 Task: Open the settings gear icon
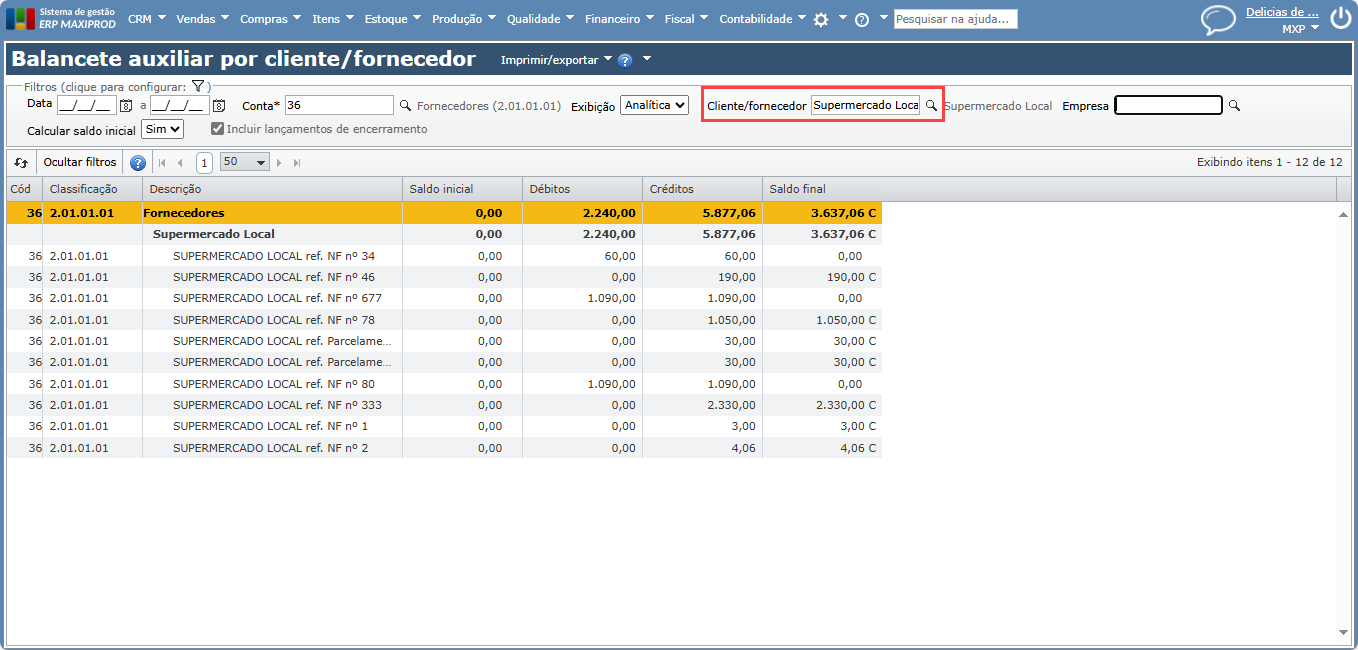pos(821,20)
